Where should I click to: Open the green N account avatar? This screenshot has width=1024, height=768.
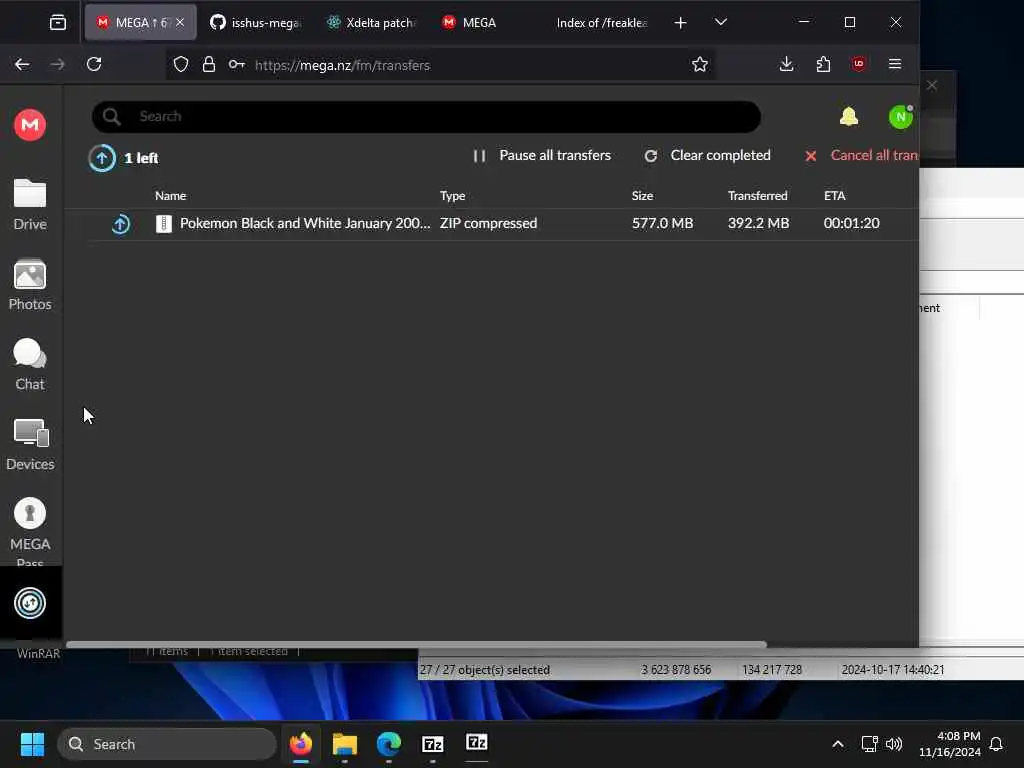(901, 118)
